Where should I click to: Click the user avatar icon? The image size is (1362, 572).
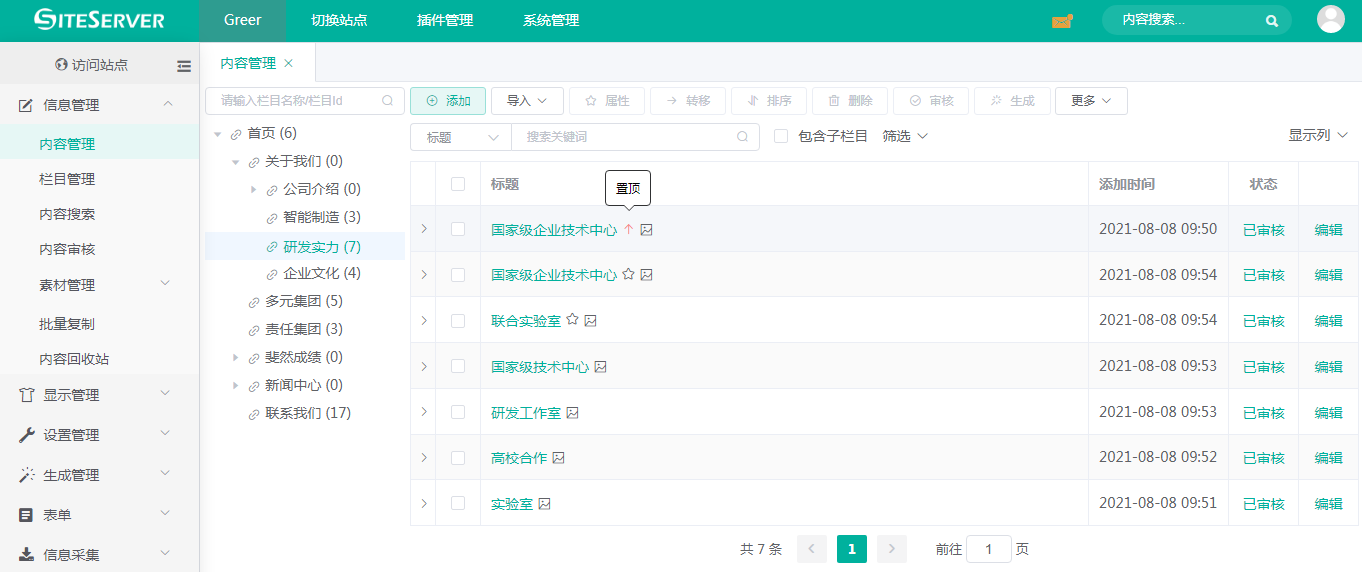pos(1331,20)
